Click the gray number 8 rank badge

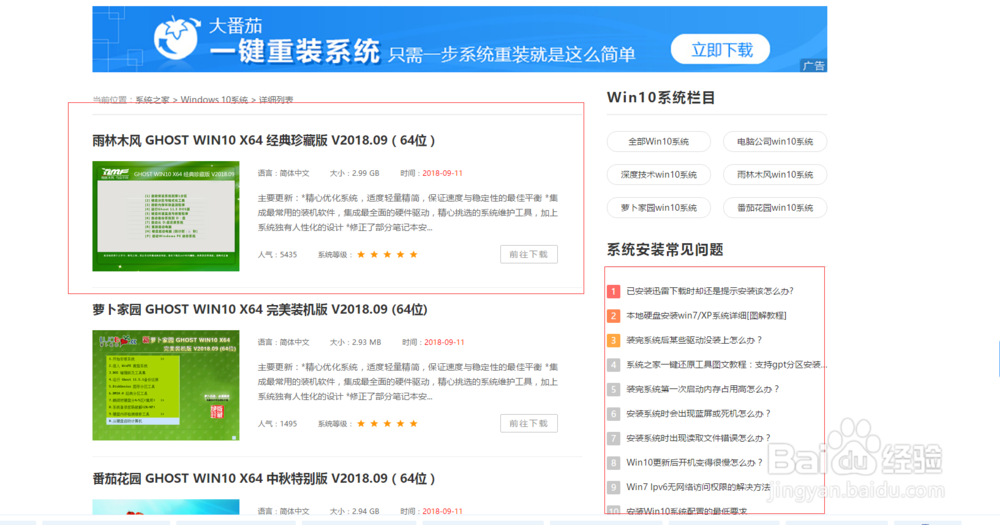[614, 463]
